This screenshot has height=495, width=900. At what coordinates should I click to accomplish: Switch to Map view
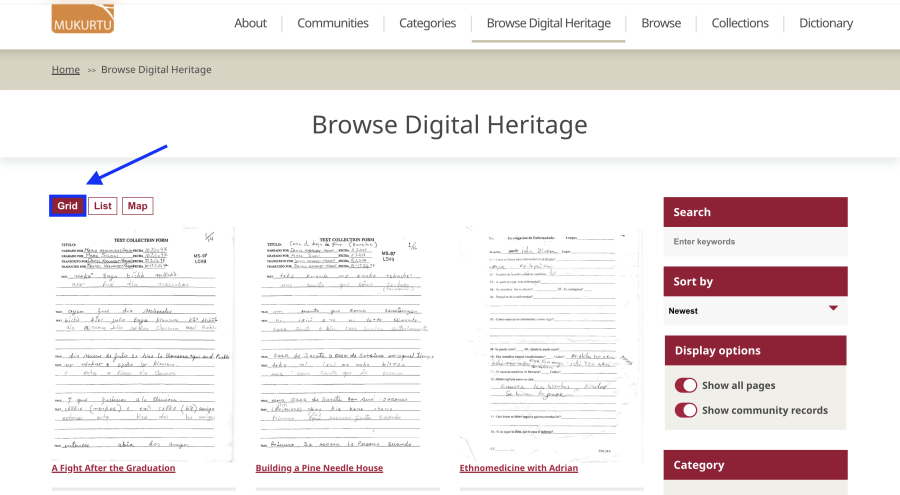[x=138, y=206]
